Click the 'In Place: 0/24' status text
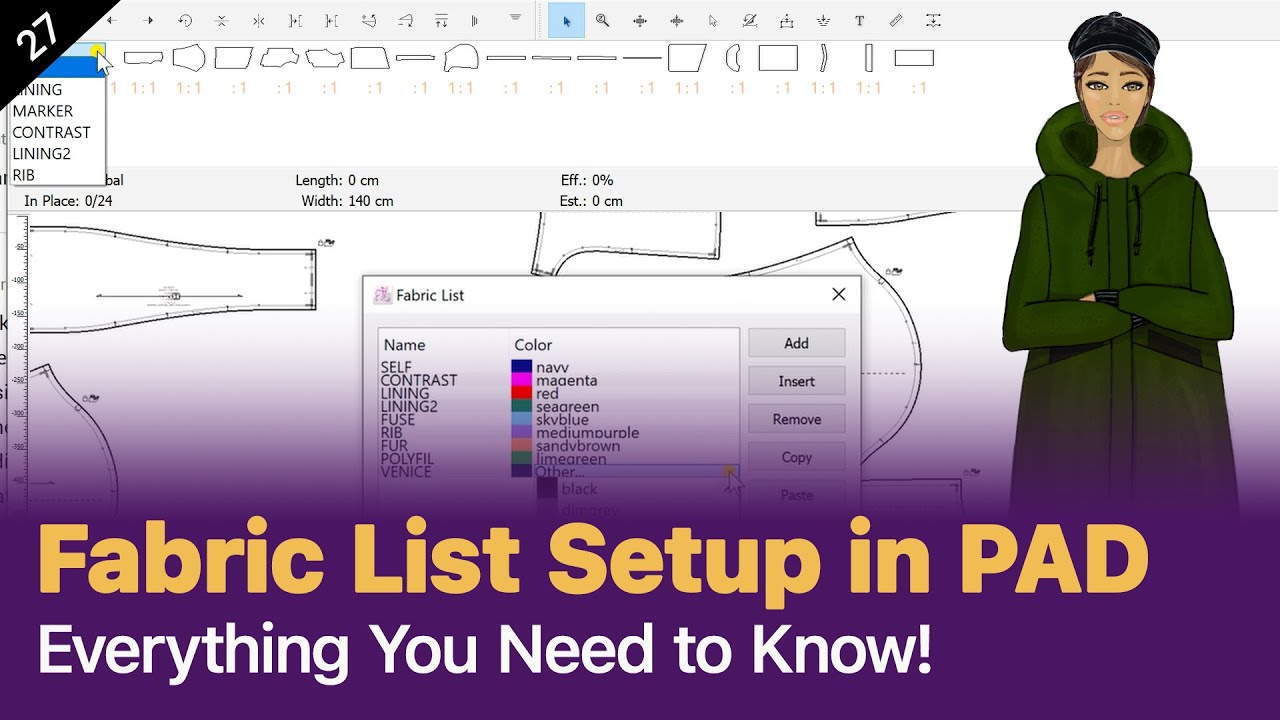 tap(68, 201)
